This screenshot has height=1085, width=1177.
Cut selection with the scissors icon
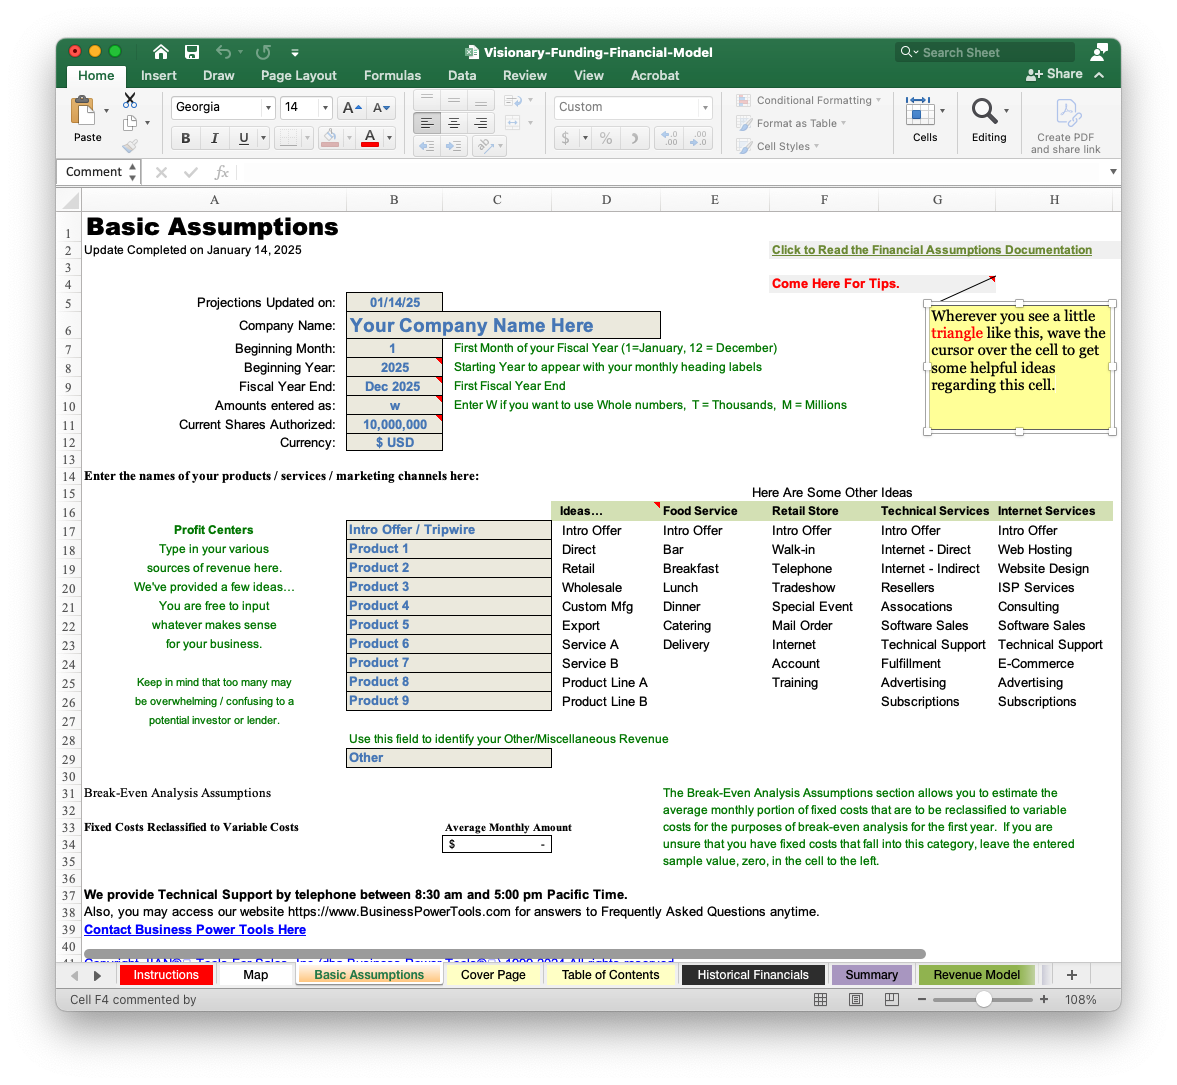point(130,100)
